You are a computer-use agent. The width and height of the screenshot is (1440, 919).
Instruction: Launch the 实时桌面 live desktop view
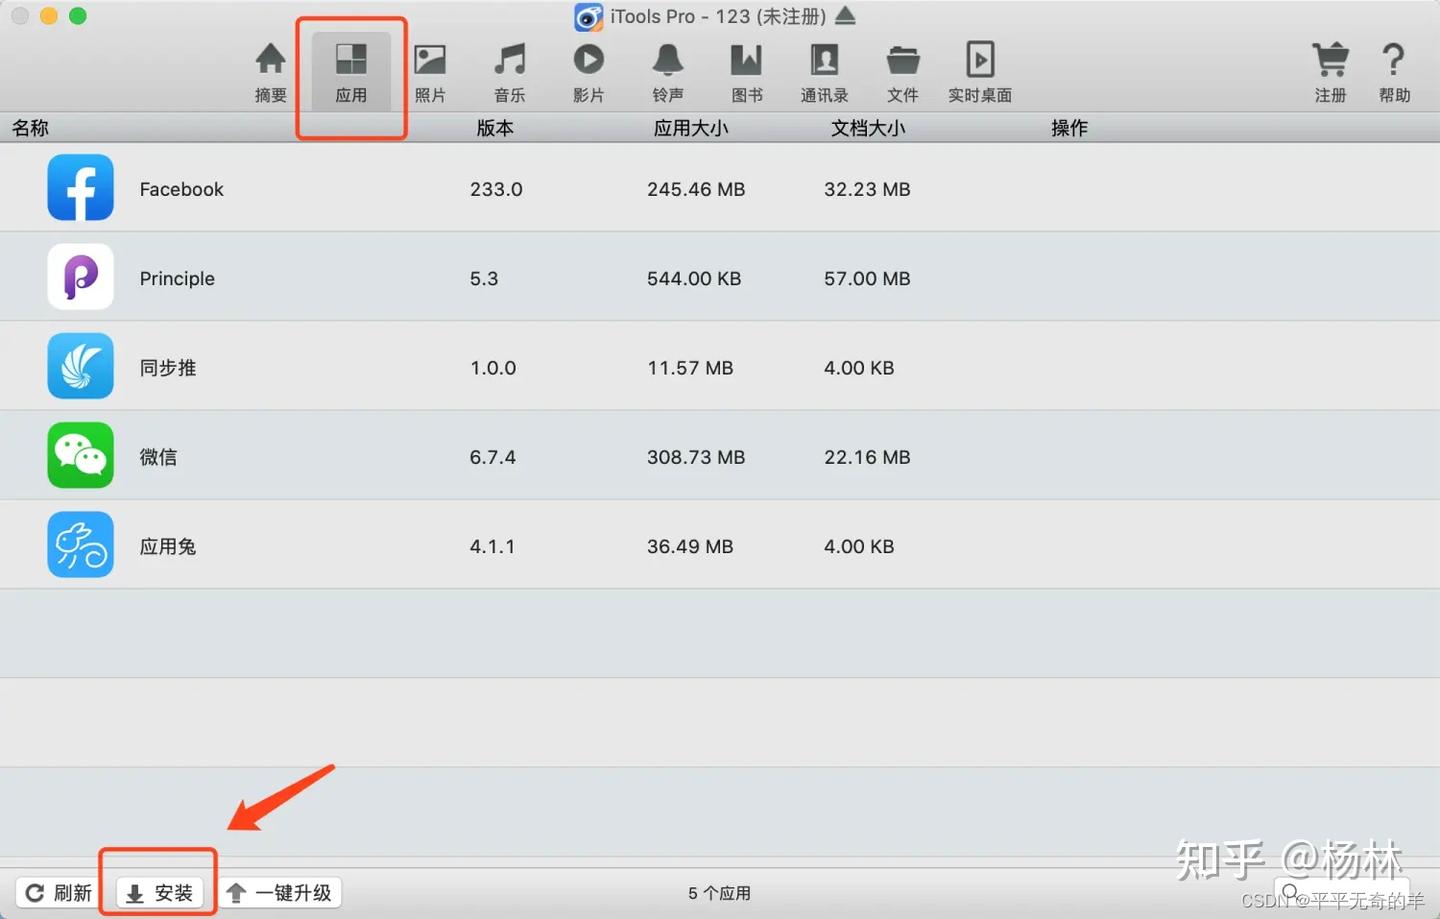coord(980,72)
